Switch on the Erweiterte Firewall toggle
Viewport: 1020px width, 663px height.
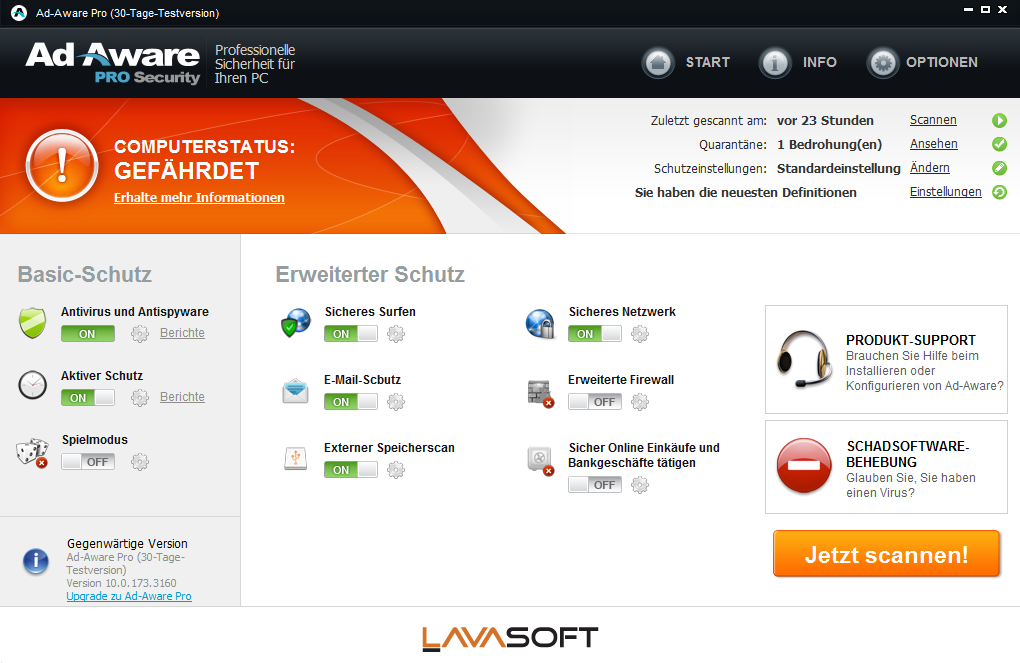[x=595, y=402]
